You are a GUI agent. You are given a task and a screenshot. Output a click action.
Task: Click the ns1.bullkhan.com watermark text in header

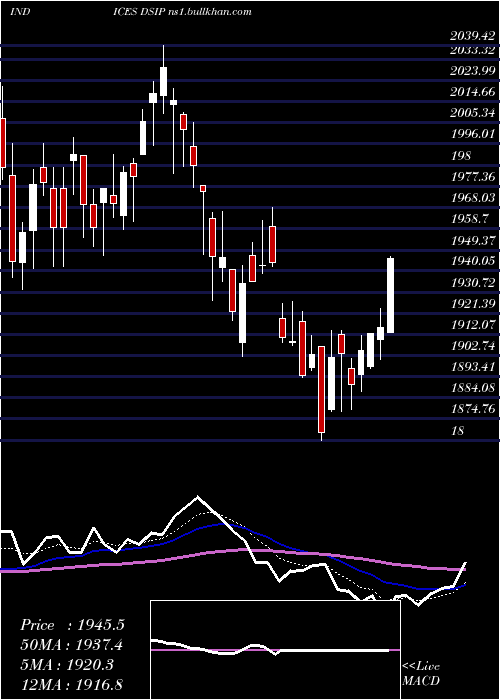tap(211, 11)
